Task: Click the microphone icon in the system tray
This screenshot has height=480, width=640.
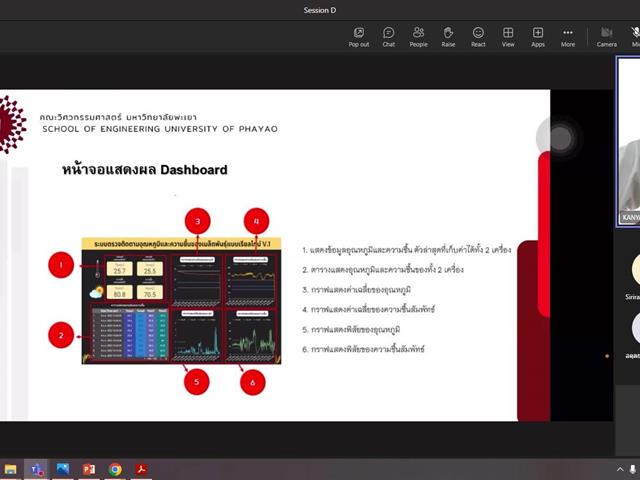Action: tap(633, 469)
